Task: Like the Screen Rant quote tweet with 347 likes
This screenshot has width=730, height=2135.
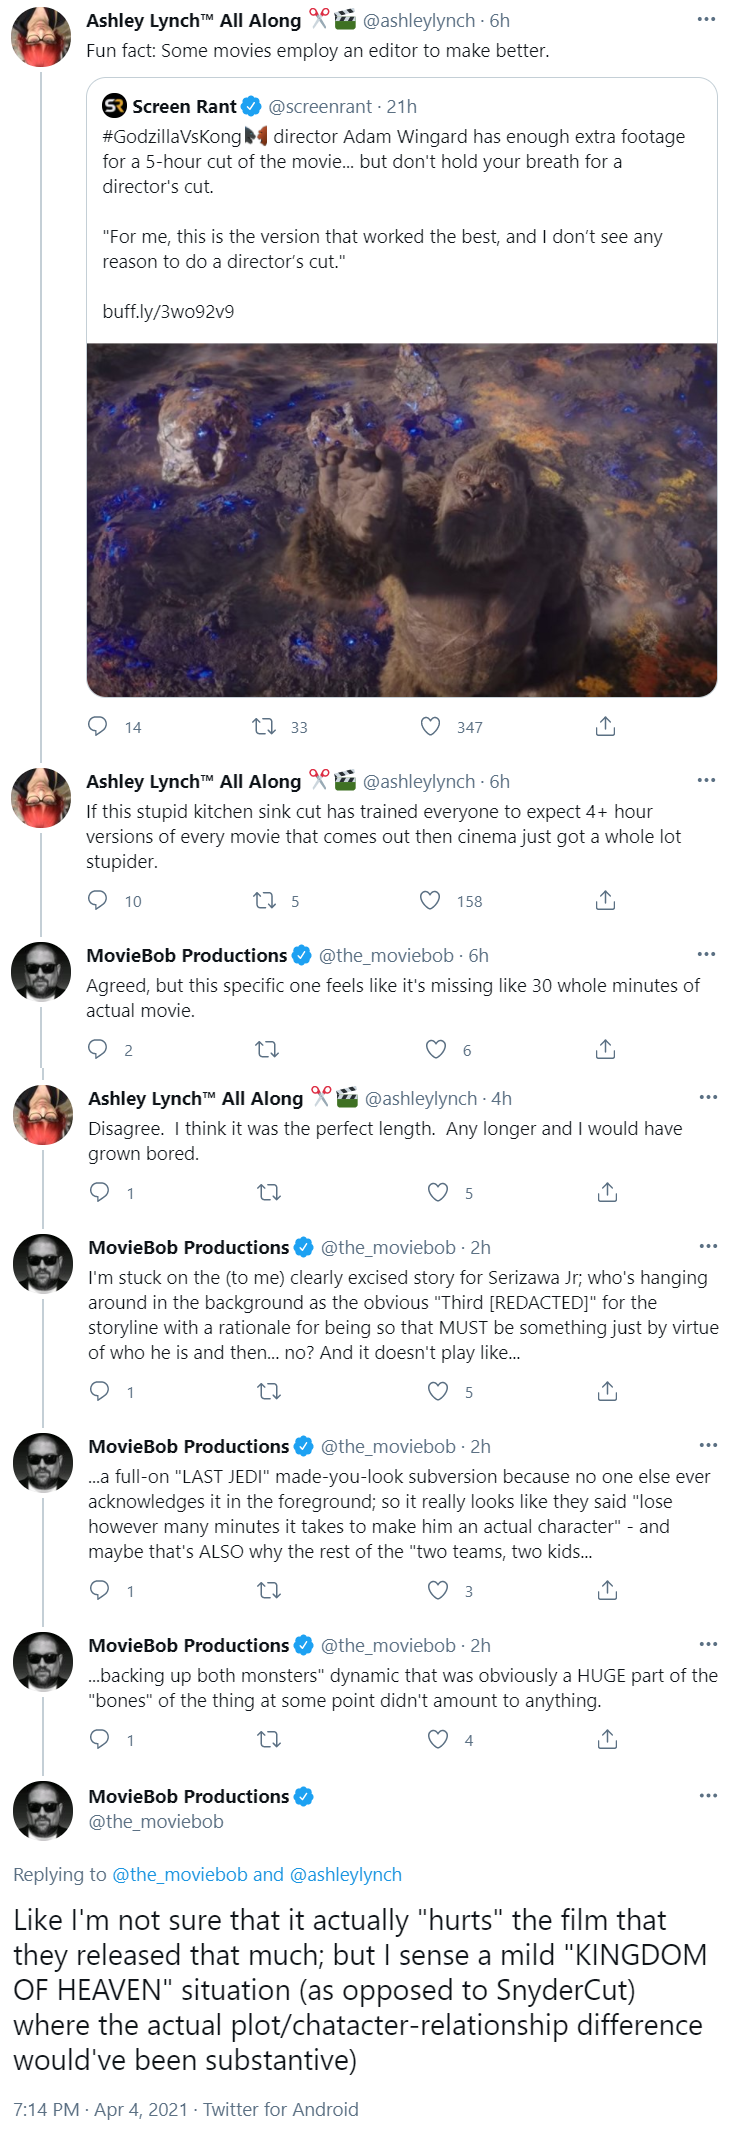Action: 430,726
